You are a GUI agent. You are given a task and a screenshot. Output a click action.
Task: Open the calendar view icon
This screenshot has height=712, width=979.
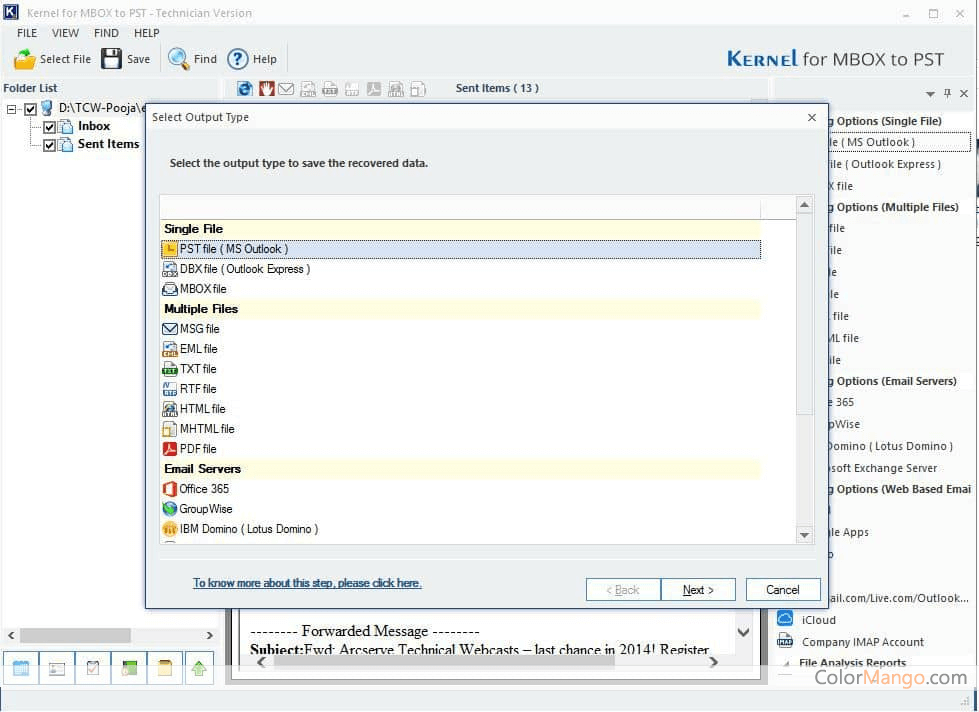pos(21,668)
